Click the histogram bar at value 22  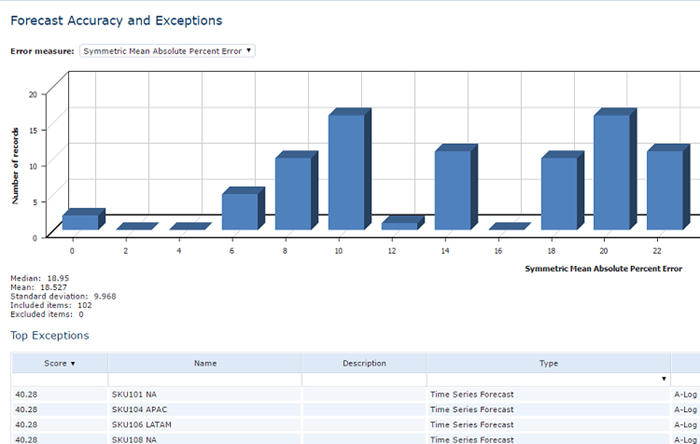click(668, 187)
